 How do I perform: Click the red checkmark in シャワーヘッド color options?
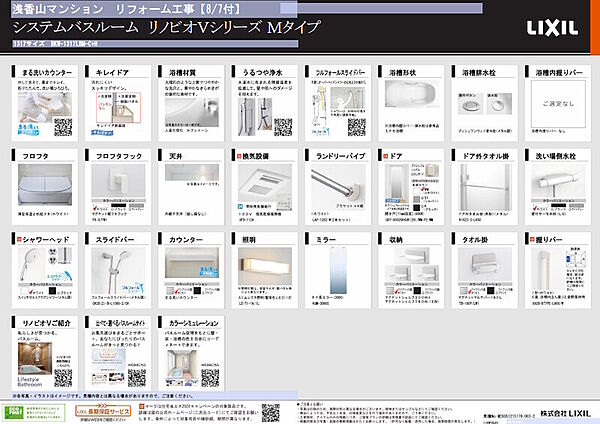coord(31,292)
